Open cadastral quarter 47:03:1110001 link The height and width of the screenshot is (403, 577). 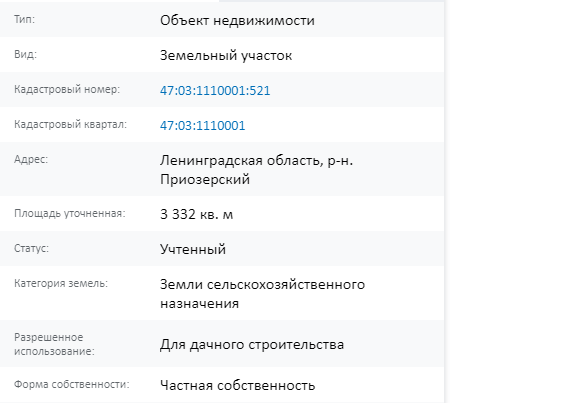pos(202,126)
